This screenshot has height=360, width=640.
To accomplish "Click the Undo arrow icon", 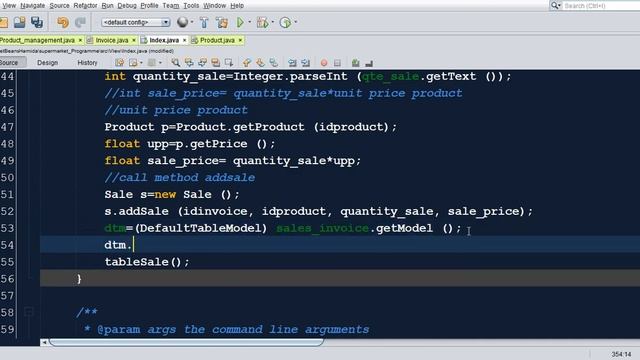I will tap(63, 22).
